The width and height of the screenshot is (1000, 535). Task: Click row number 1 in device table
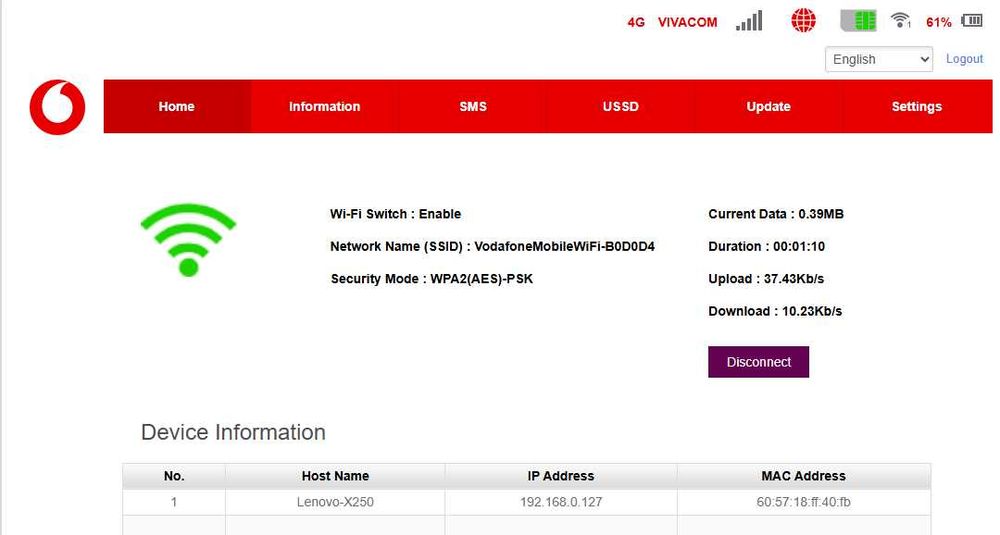coord(173,502)
